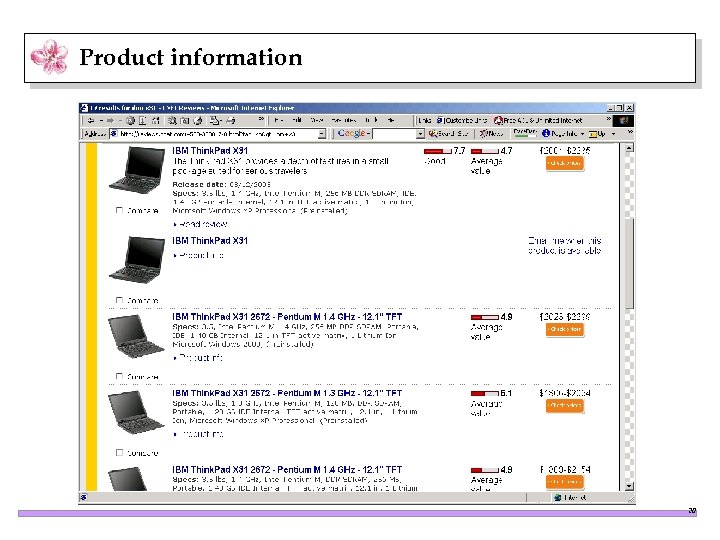Expand Back button history dropdown arrow
720x540 pixels.
101,121
